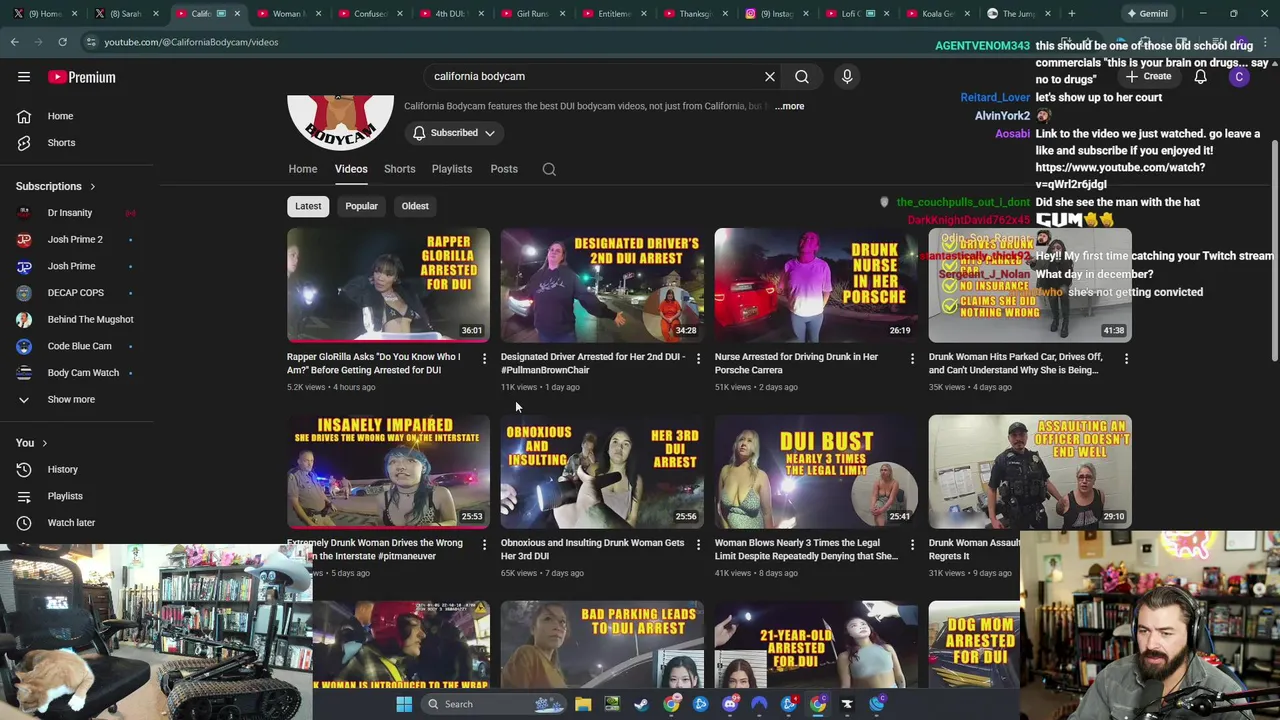
Task: Select the Oldest sort chip
Action: tap(415, 206)
